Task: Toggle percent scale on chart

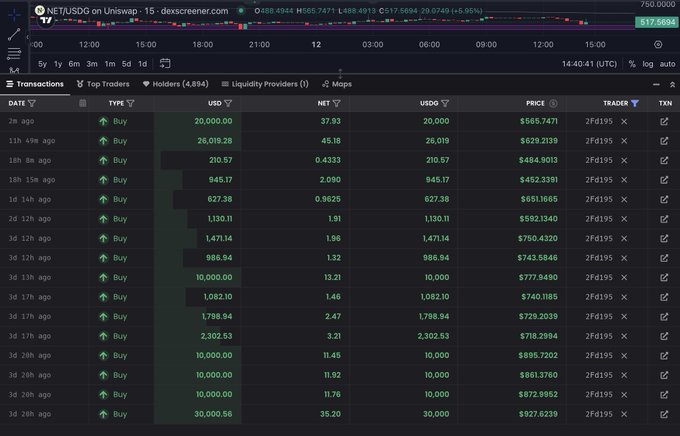Action: tap(632, 64)
